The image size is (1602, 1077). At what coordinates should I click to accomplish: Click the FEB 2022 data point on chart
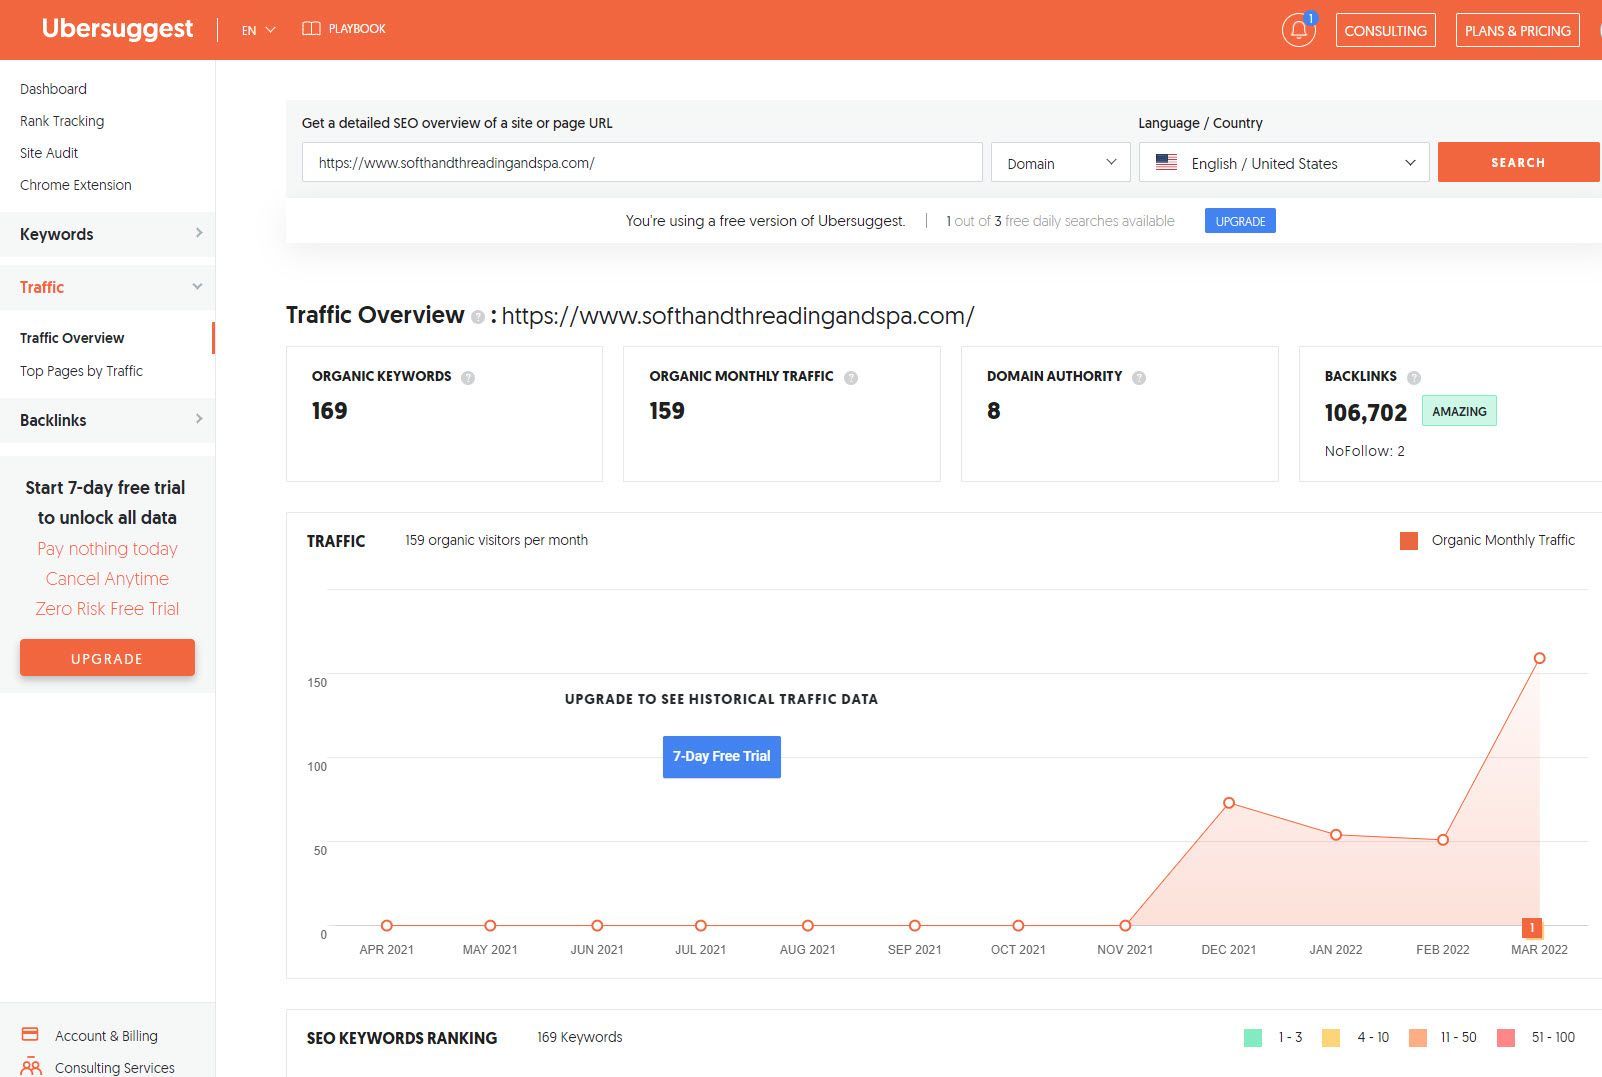tap(1443, 840)
